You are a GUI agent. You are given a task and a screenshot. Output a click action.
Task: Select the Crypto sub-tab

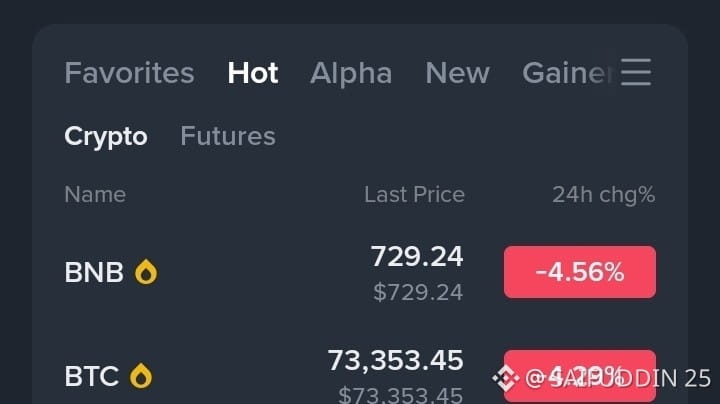coord(106,136)
